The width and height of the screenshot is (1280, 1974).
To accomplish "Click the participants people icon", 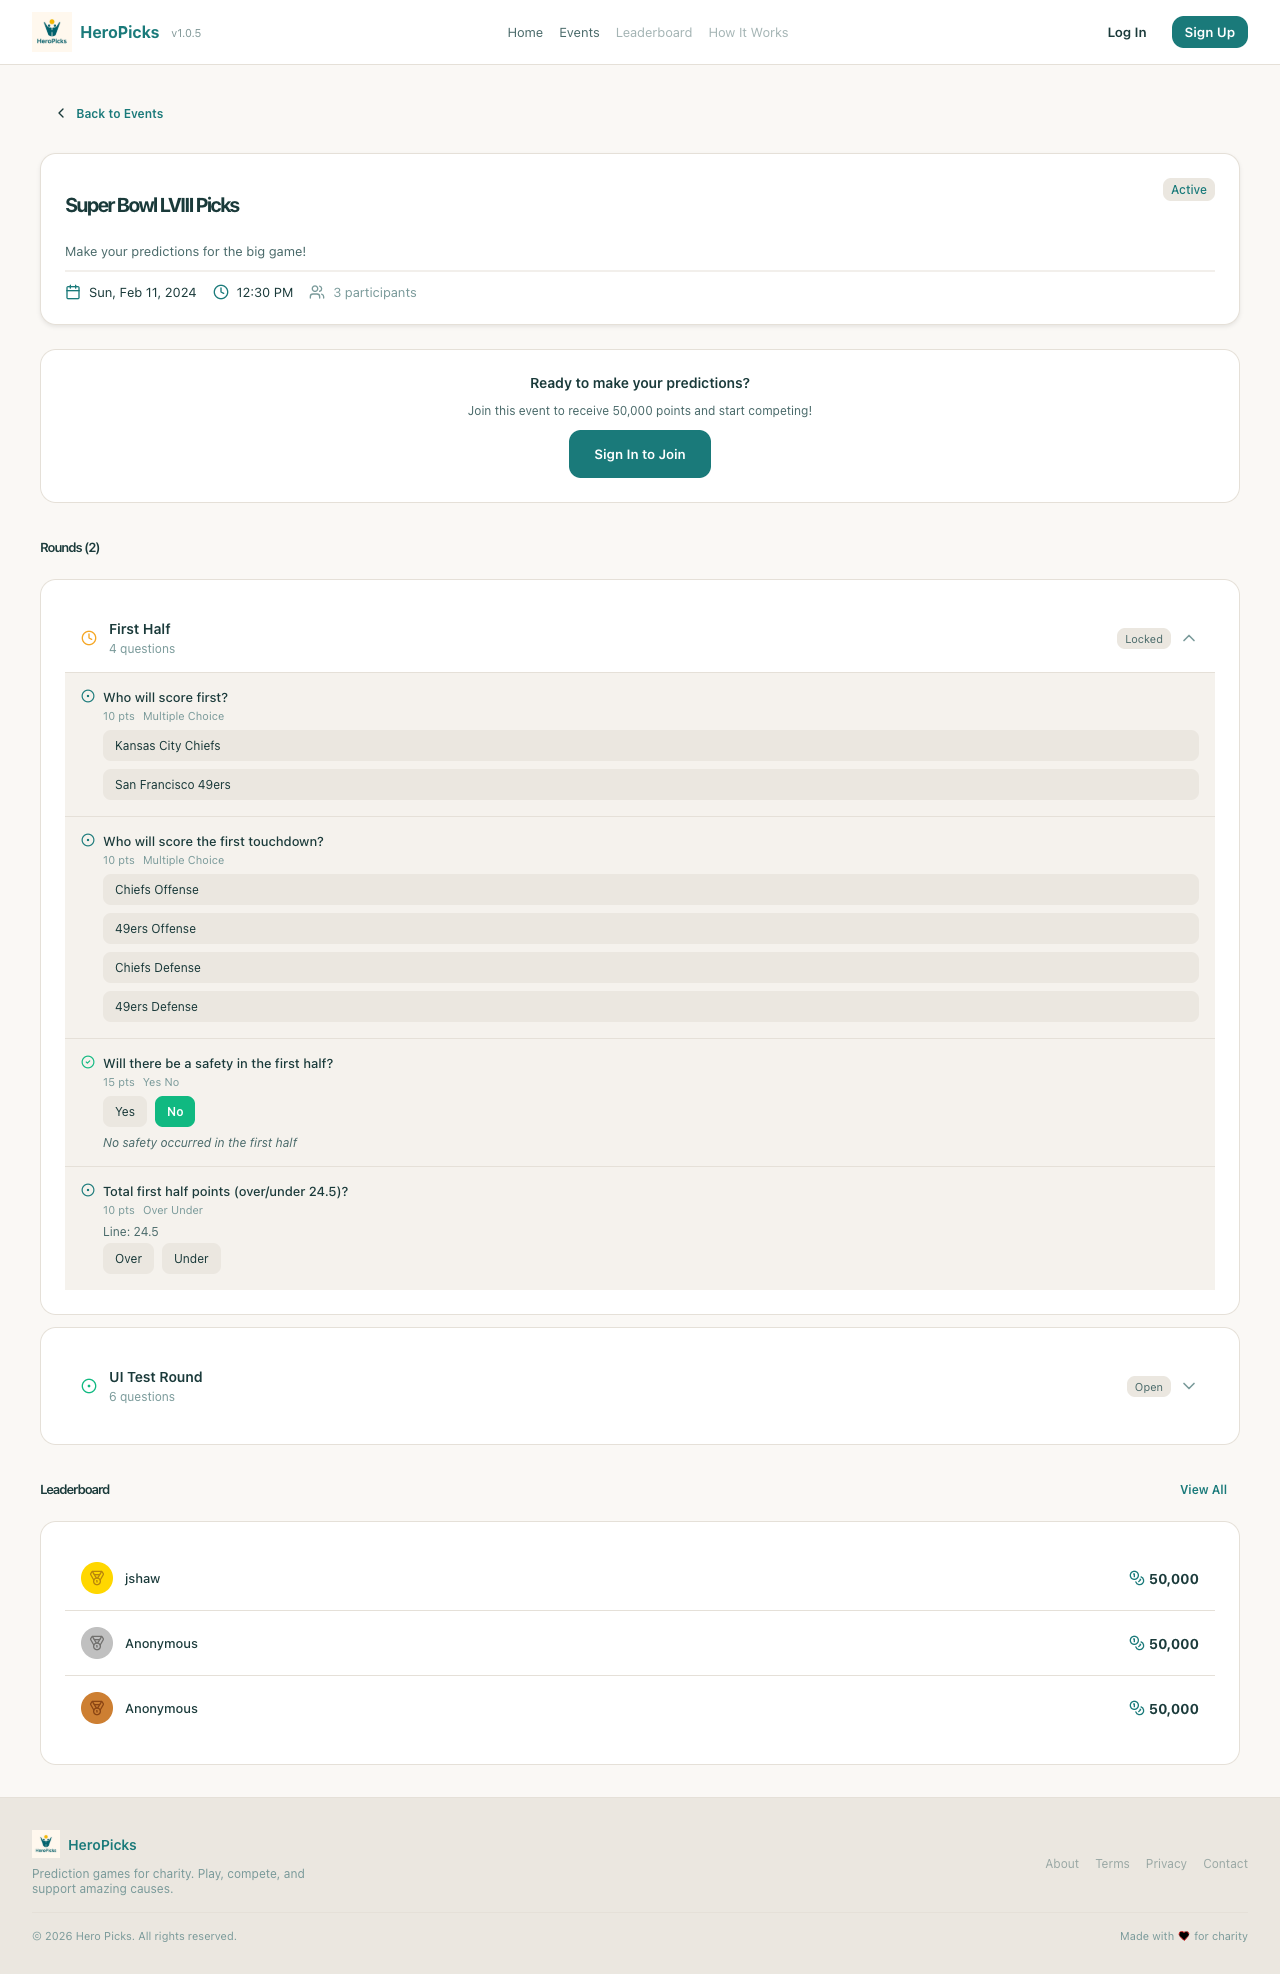I will pyautogui.click(x=317, y=292).
